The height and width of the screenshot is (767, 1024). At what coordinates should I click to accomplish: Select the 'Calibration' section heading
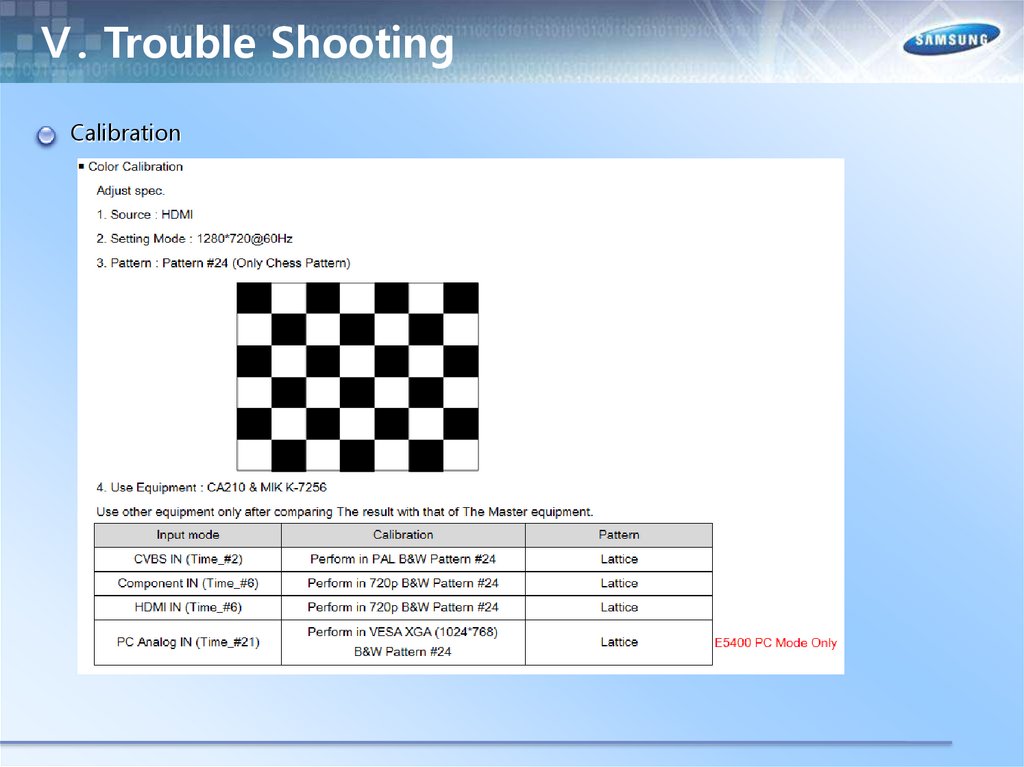pyautogui.click(x=125, y=133)
